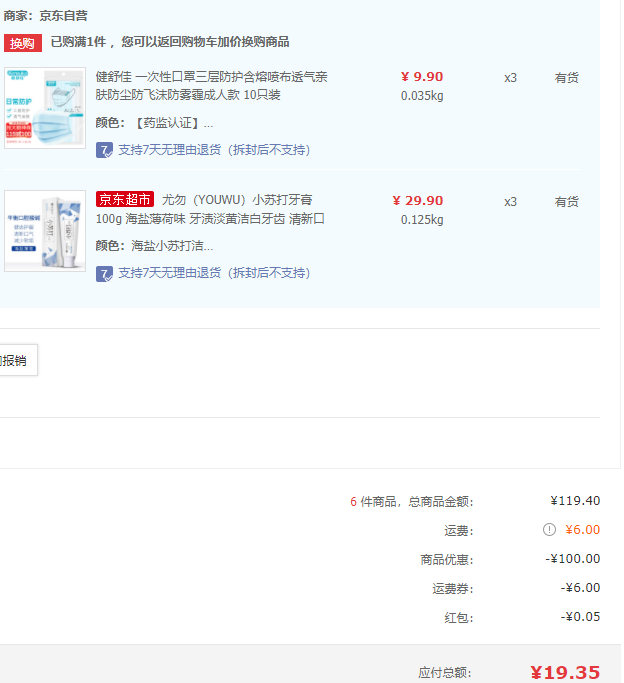The image size is (624, 683).
Task: Click the toothpaste weight 0.125kg text
Action: 422,220
